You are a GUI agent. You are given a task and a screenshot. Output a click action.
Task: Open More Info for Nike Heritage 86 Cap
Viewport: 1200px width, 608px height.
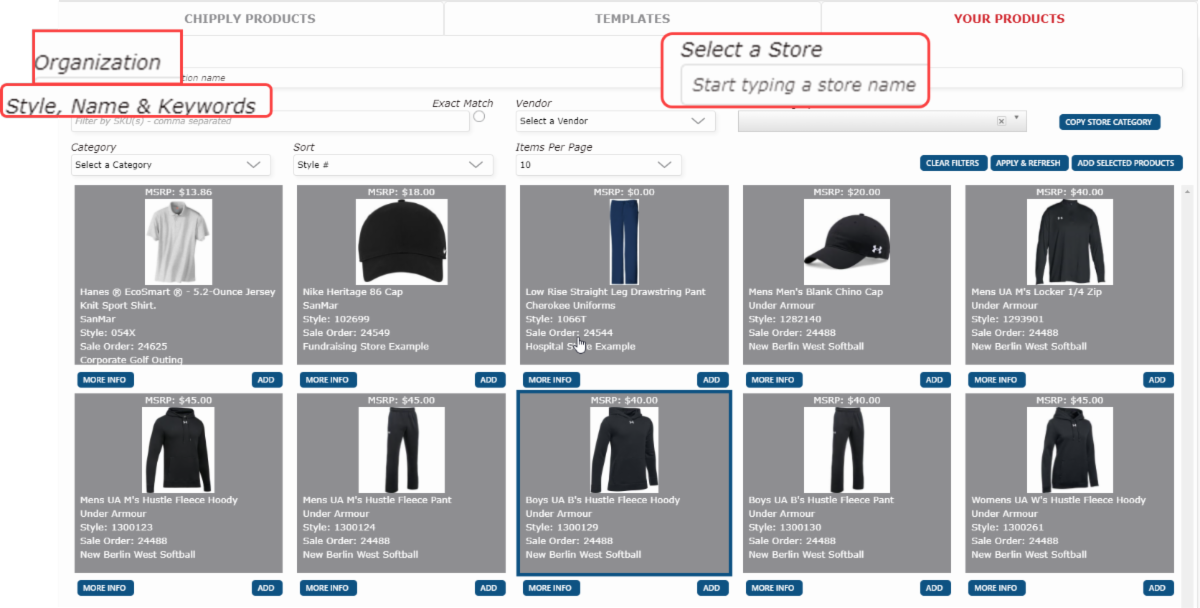pos(328,380)
